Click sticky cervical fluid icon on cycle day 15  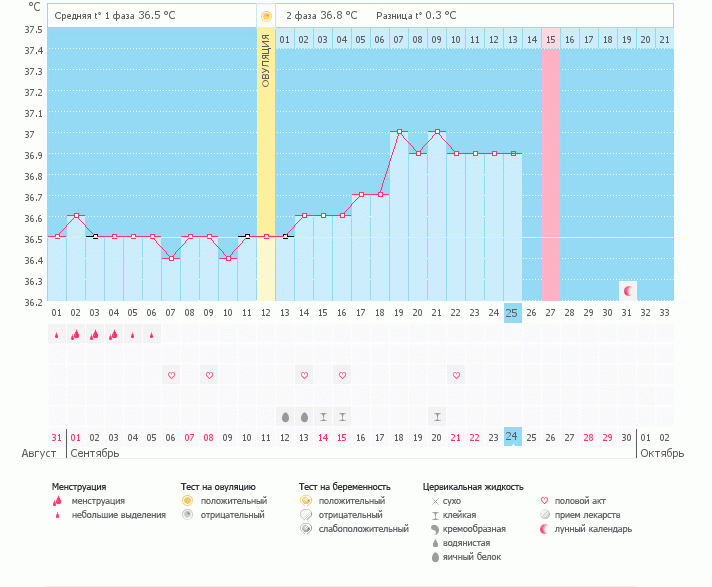pos(323,416)
